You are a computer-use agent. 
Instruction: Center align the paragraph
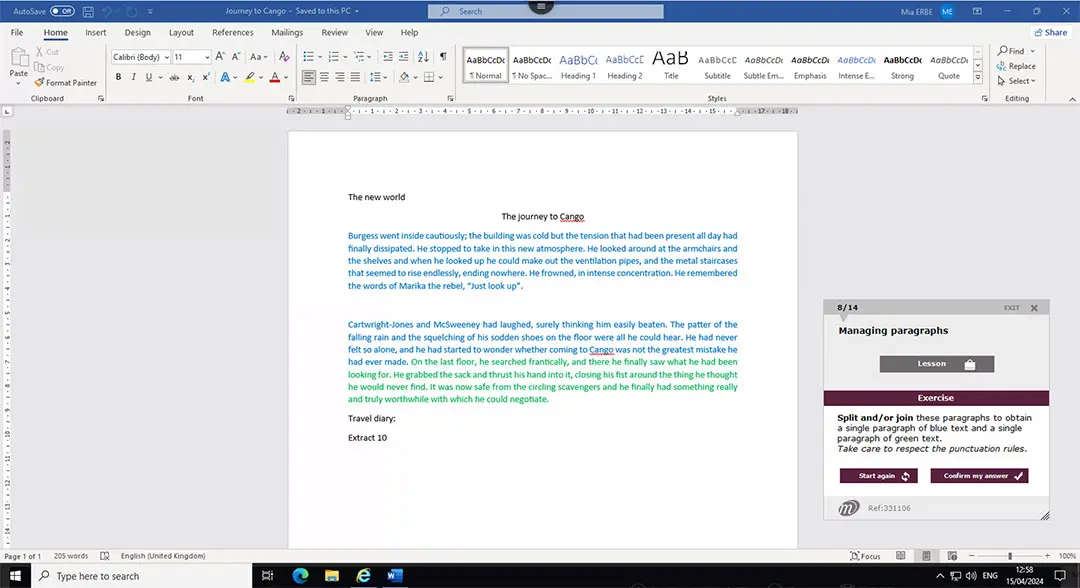[325, 77]
